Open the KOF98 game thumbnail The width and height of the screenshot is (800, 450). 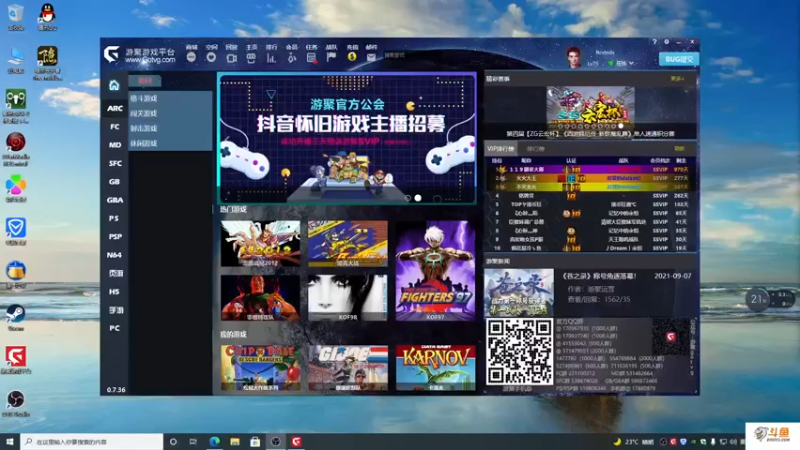point(347,298)
